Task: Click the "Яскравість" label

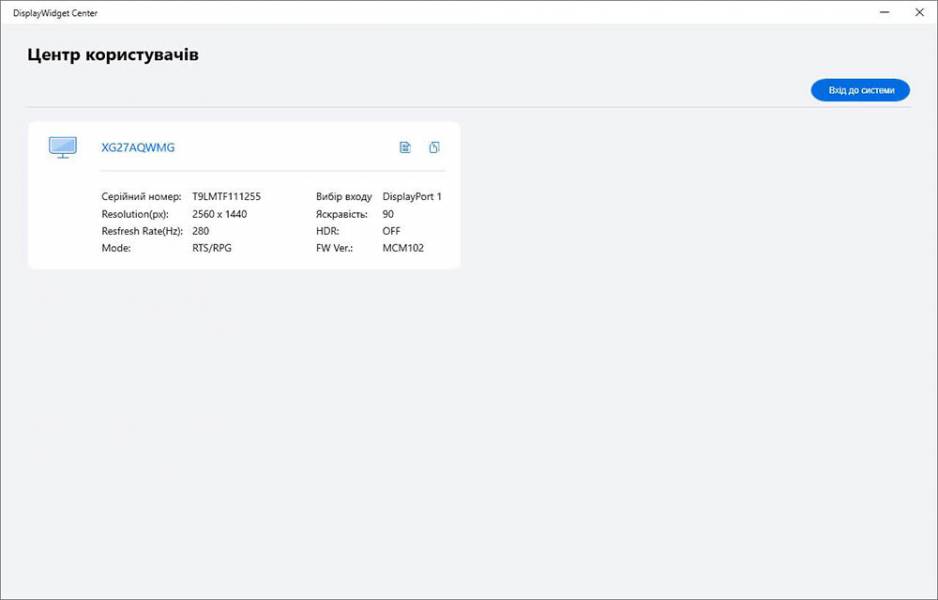Action: coord(342,214)
